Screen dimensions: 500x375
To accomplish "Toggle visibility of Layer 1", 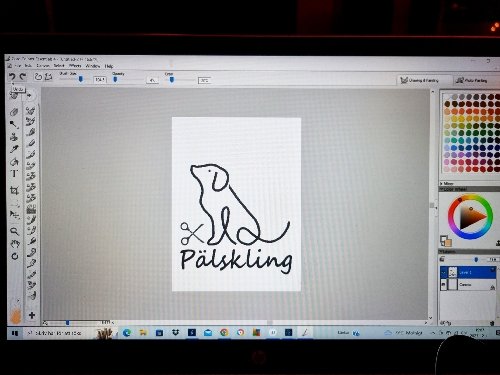I will click(443, 273).
